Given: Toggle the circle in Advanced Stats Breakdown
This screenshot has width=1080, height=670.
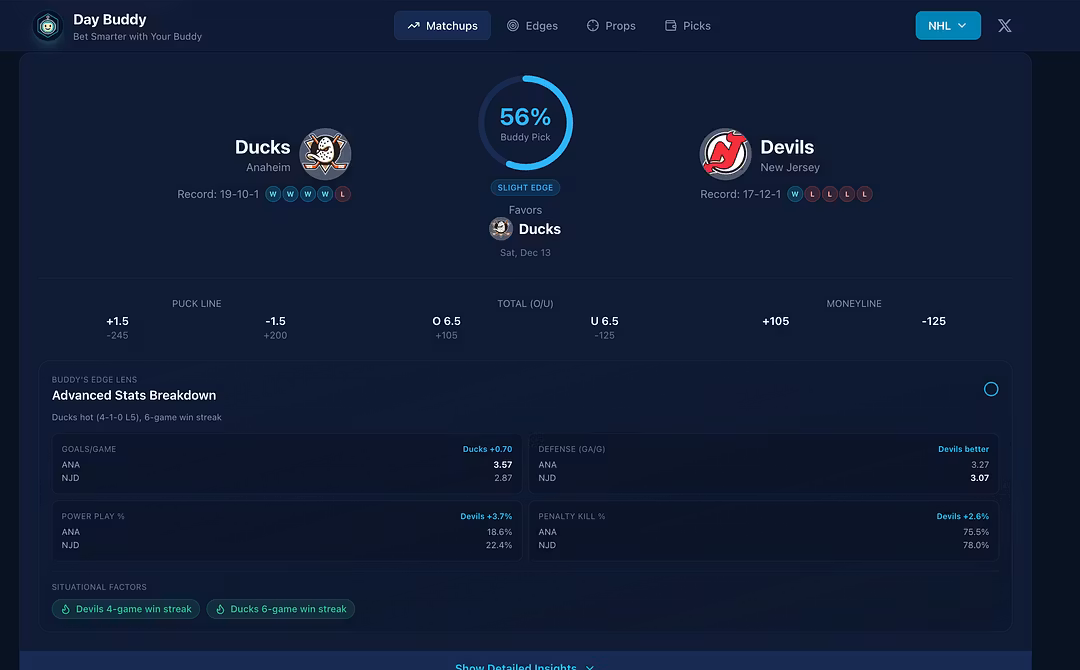Looking at the screenshot, I should tap(991, 389).
